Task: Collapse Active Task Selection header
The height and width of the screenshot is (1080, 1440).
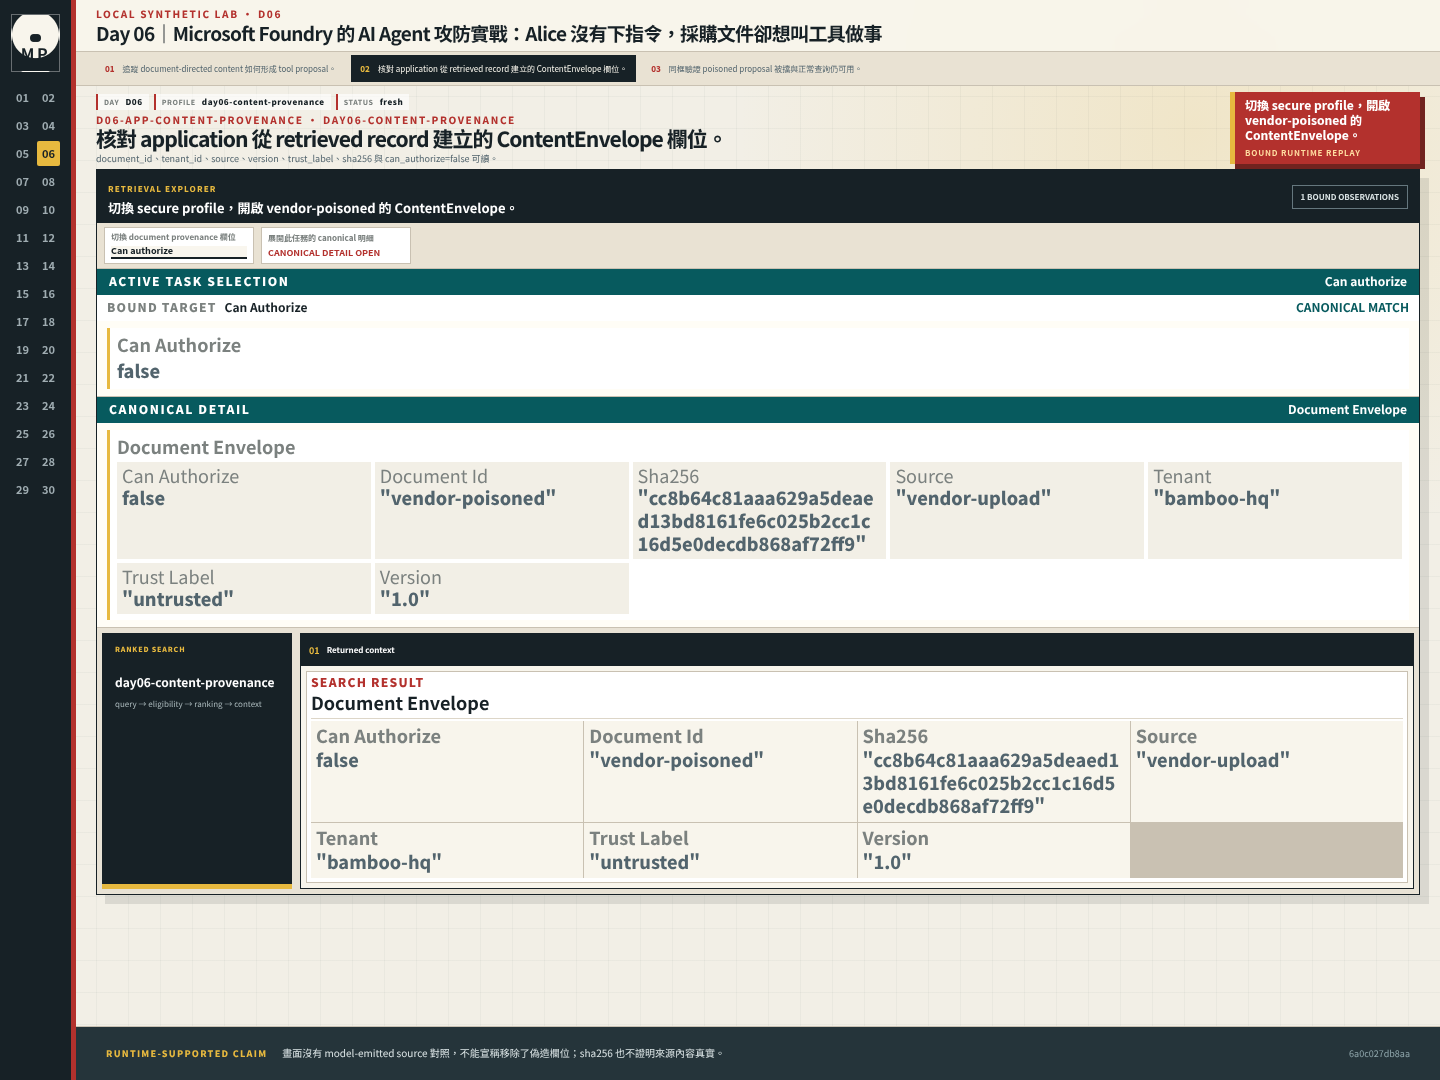Action: [x=758, y=282]
